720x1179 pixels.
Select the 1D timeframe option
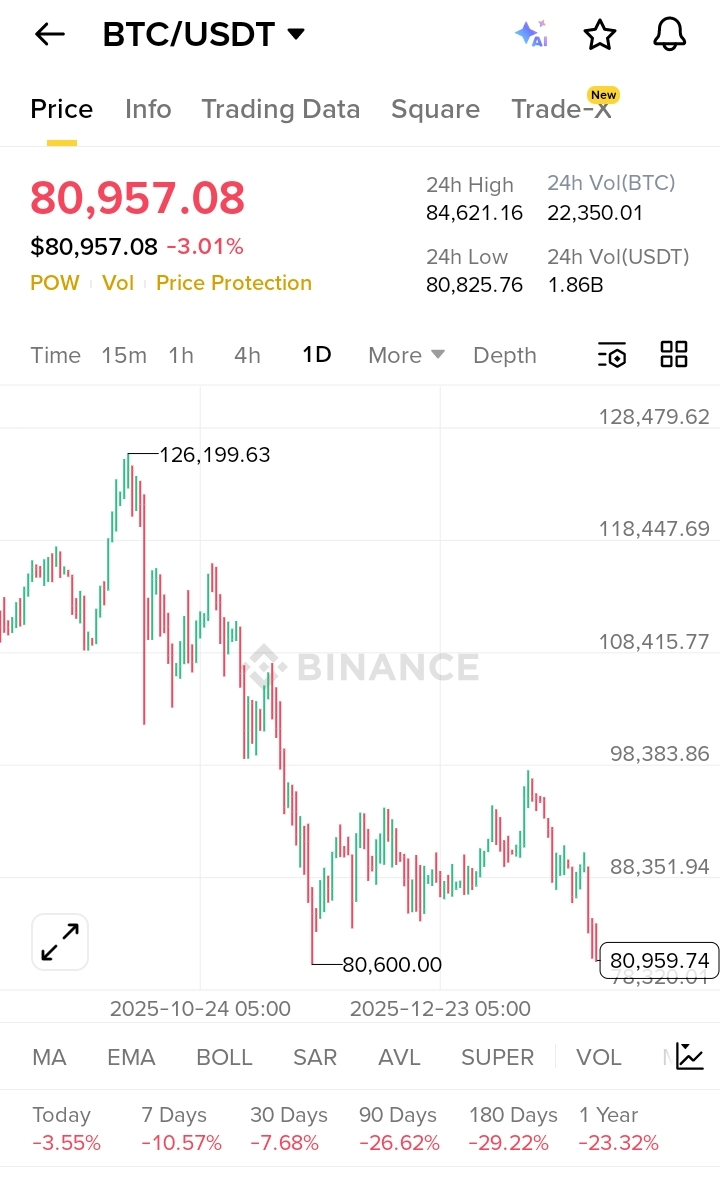click(x=317, y=355)
